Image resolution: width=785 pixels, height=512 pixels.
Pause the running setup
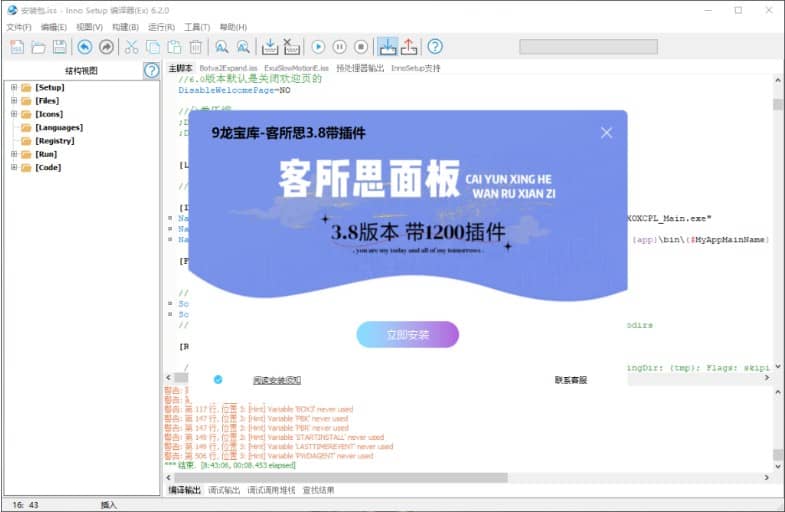tap(339, 47)
